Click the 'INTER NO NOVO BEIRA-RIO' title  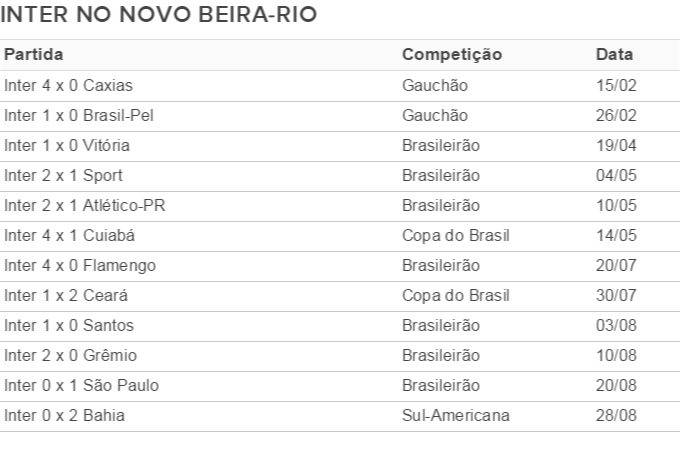[x=159, y=14]
